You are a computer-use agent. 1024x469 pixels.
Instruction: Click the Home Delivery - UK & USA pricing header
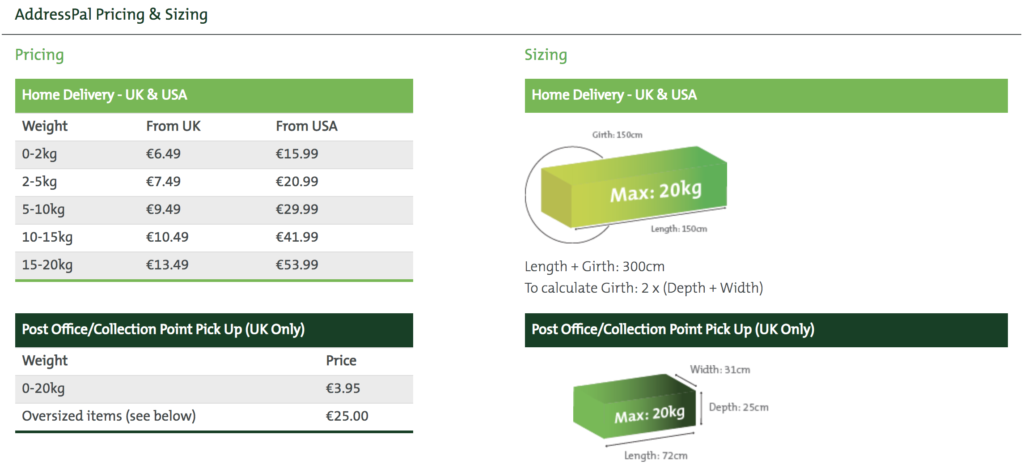[214, 95]
